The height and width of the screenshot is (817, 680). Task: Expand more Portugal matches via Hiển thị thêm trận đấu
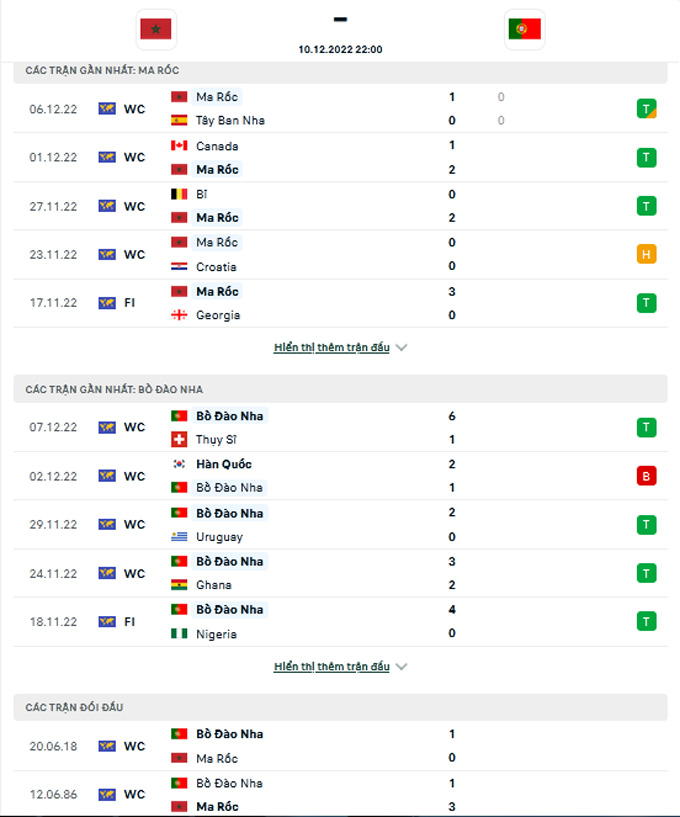click(331, 666)
